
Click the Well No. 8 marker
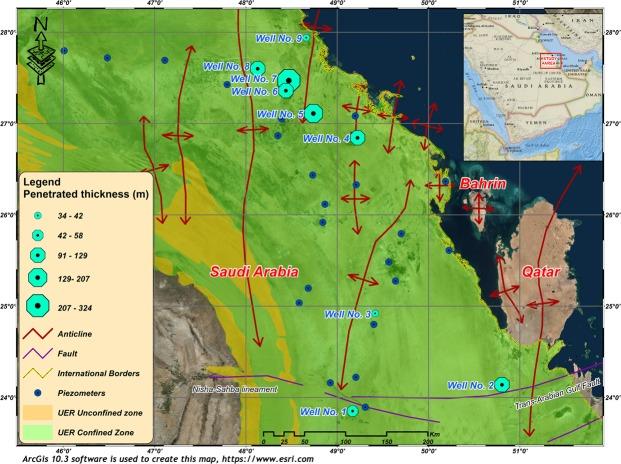pyautogui.click(x=258, y=67)
